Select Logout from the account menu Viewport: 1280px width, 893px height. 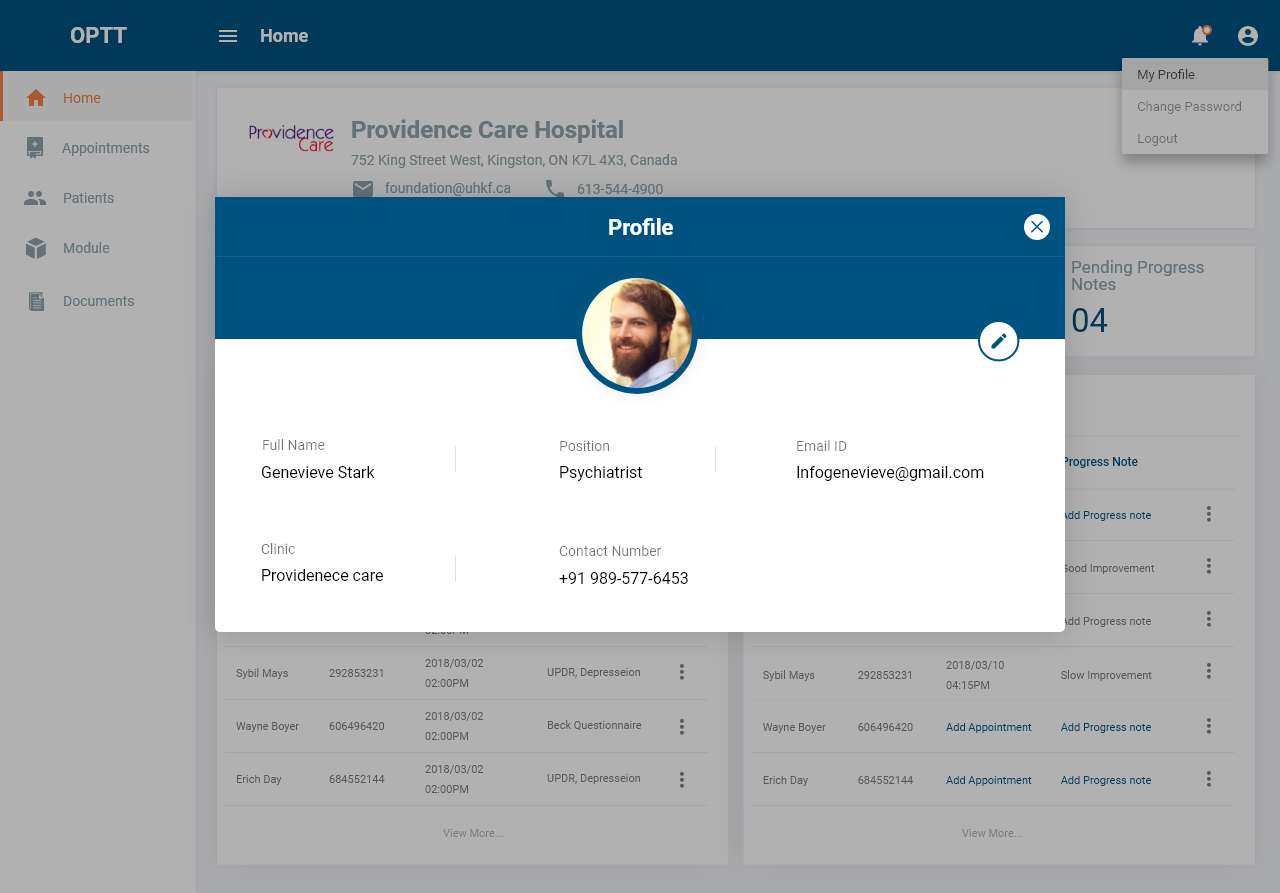point(1157,139)
